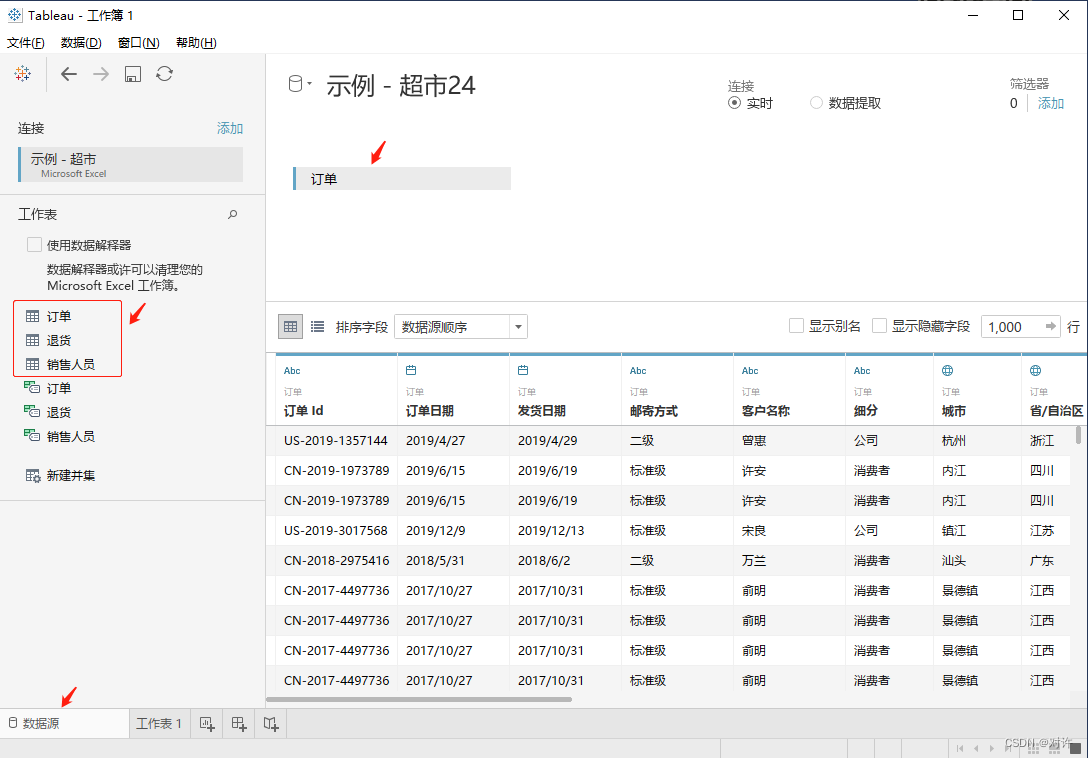
Task: Click the data source cylinder icon beside the title
Action: click(295, 84)
